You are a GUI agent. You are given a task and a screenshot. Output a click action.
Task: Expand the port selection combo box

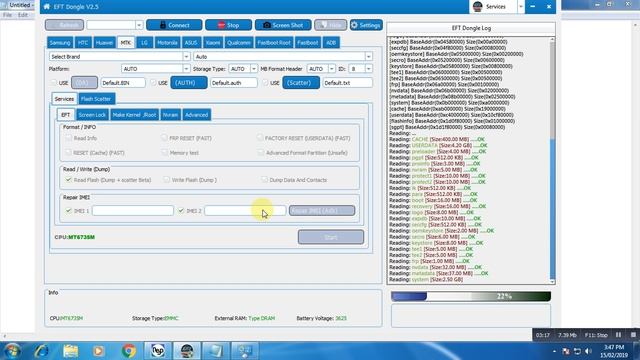[139, 25]
